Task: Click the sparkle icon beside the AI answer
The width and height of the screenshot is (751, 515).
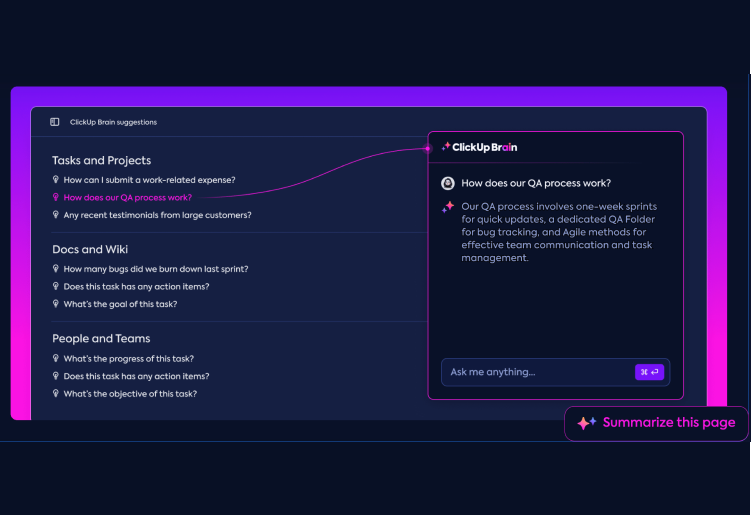Action: (448, 207)
